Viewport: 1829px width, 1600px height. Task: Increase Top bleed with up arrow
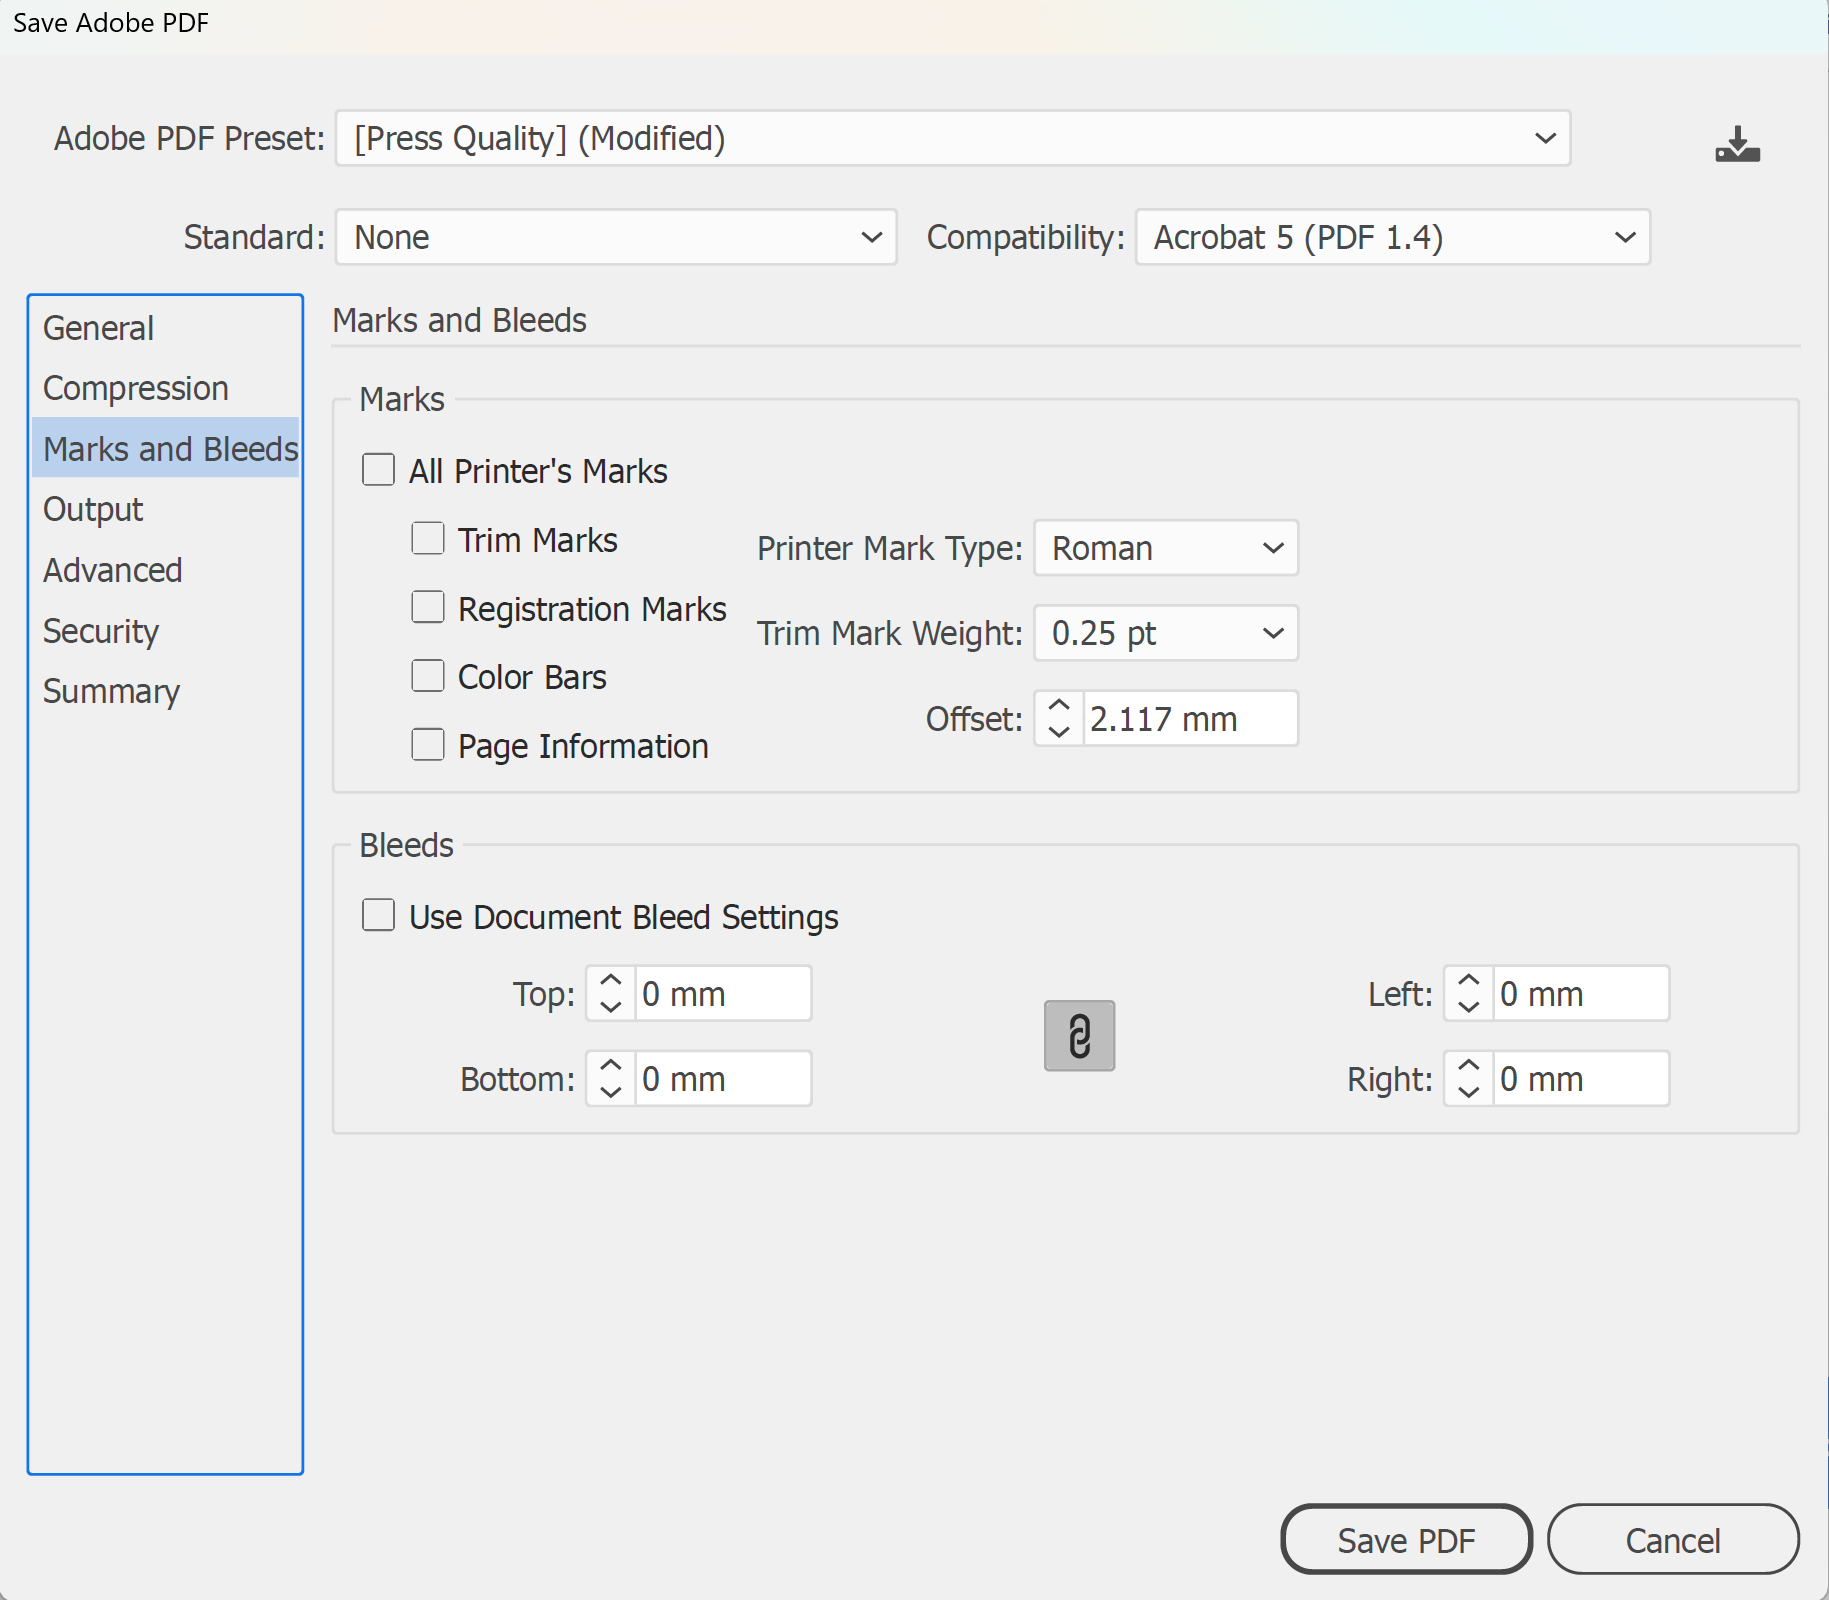coord(611,981)
